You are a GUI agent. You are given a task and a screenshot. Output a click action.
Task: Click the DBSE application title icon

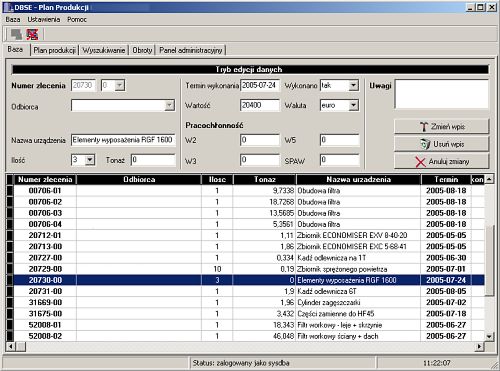(x=8, y=7)
